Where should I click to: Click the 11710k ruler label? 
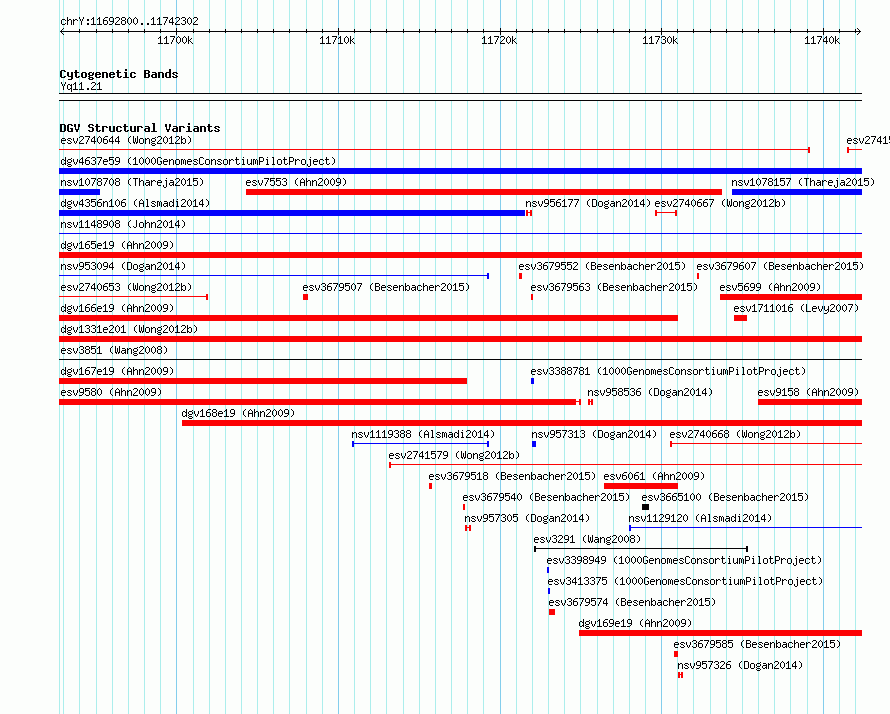tap(337, 40)
